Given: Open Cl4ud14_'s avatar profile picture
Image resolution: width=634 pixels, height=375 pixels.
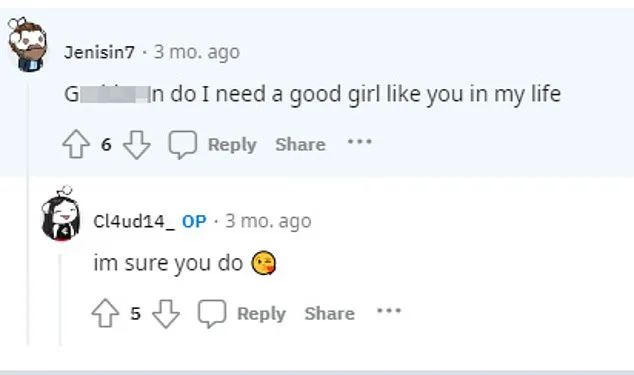Looking at the screenshot, I should click(61, 214).
